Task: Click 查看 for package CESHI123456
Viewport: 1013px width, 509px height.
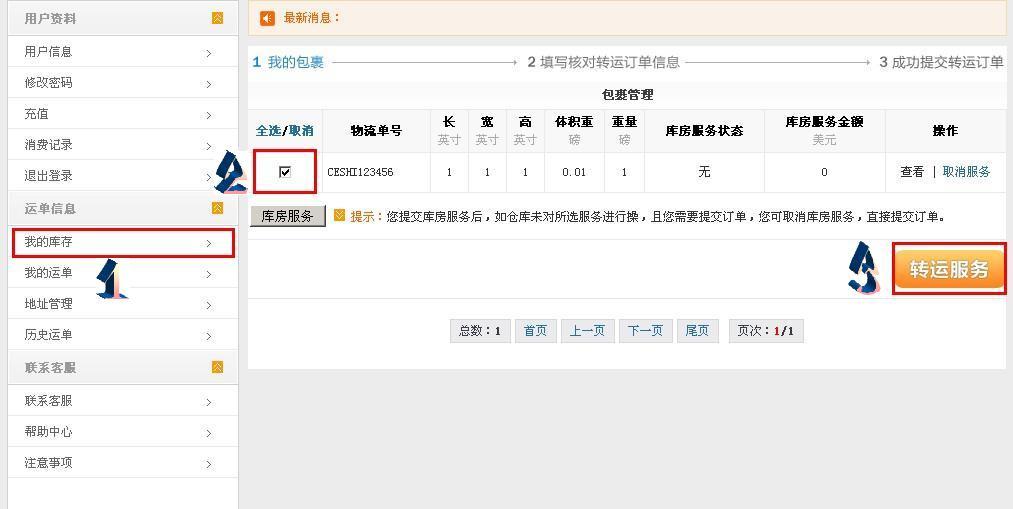Action: point(912,172)
